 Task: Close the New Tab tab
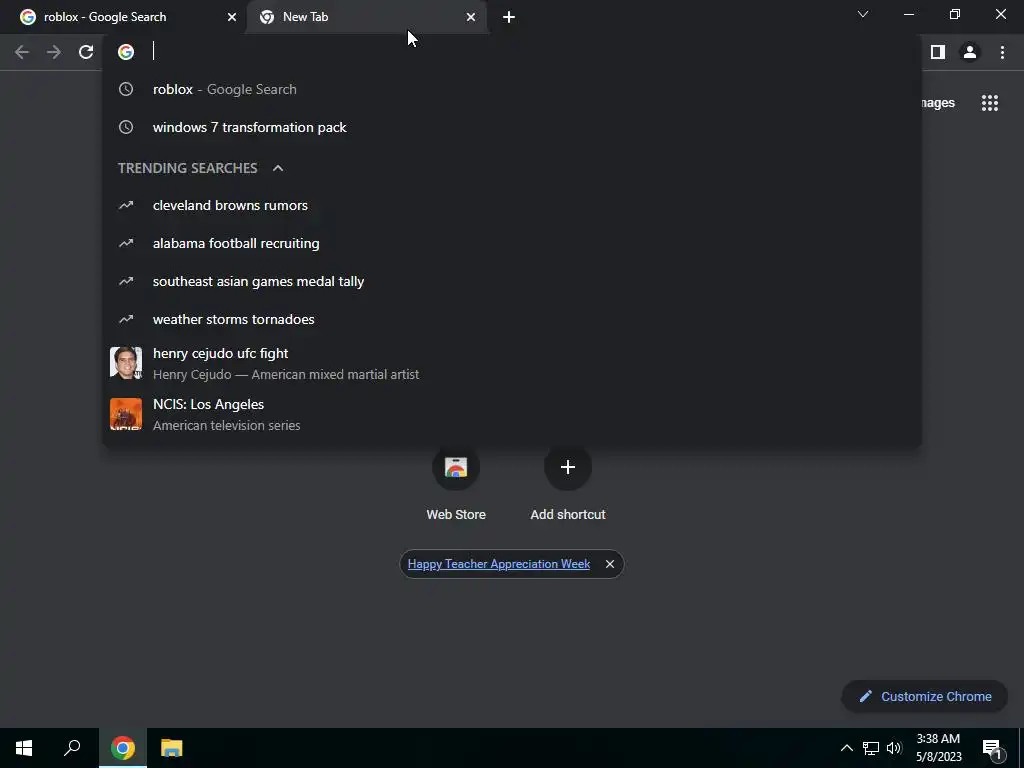(471, 17)
